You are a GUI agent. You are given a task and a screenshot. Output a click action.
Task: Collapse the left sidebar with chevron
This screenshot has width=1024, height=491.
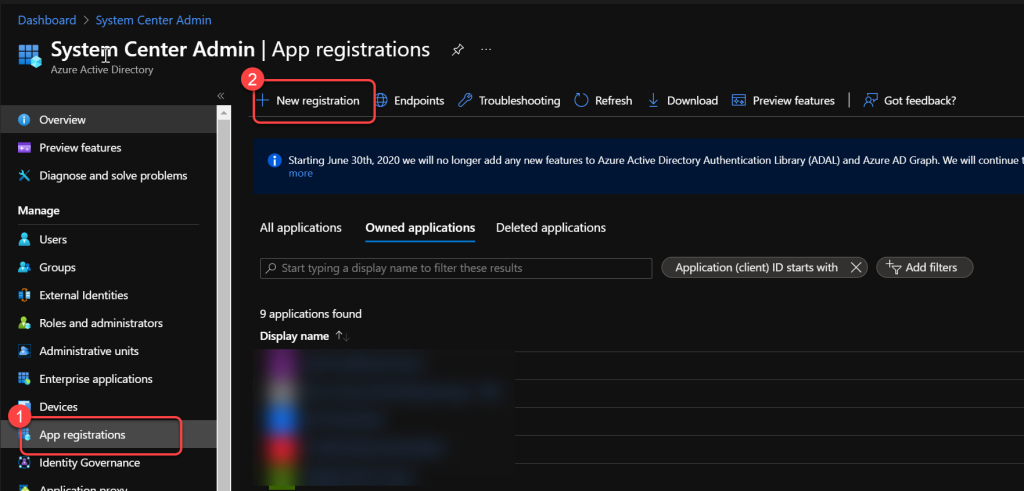coord(220,95)
